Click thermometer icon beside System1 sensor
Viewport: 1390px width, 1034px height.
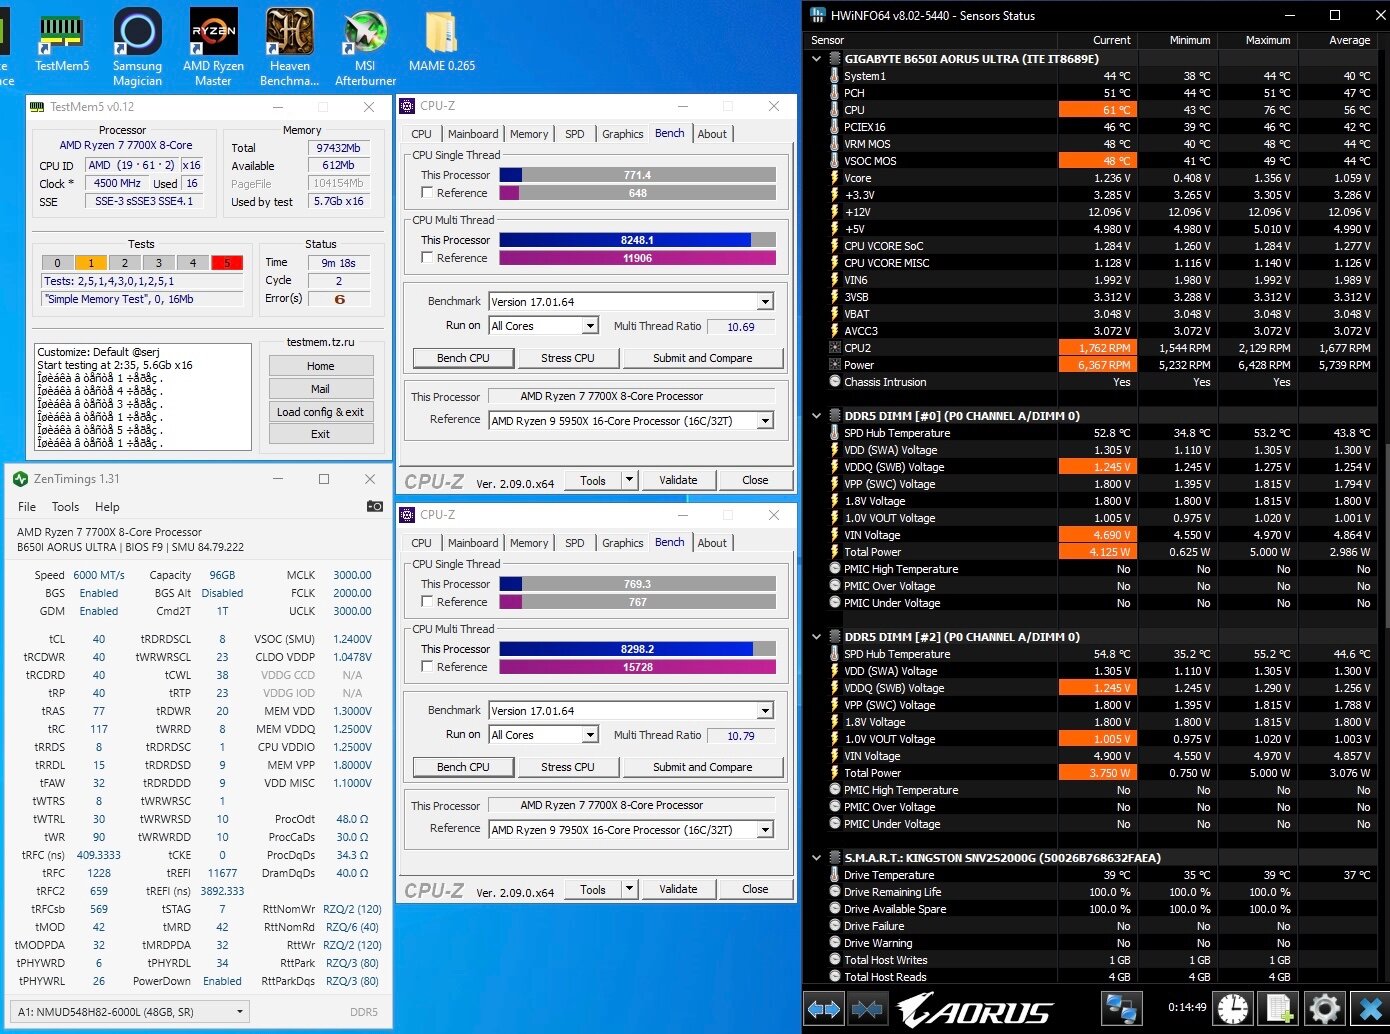(834, 76)
